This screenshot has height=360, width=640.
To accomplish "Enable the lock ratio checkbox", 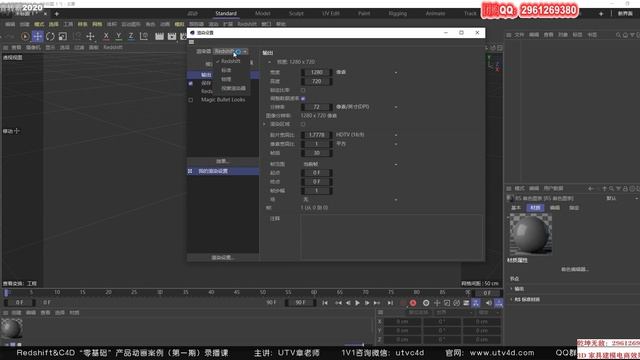I will tap(303, 90).
